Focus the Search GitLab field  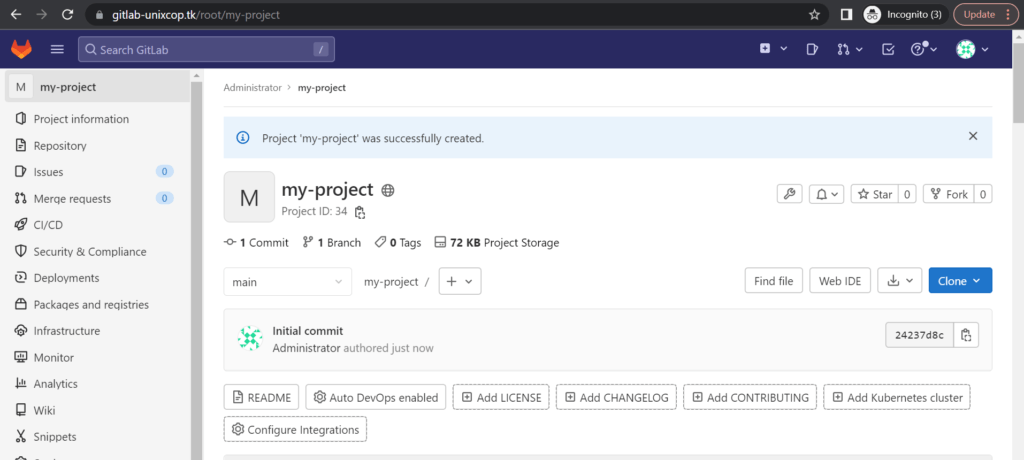(206, 49)
